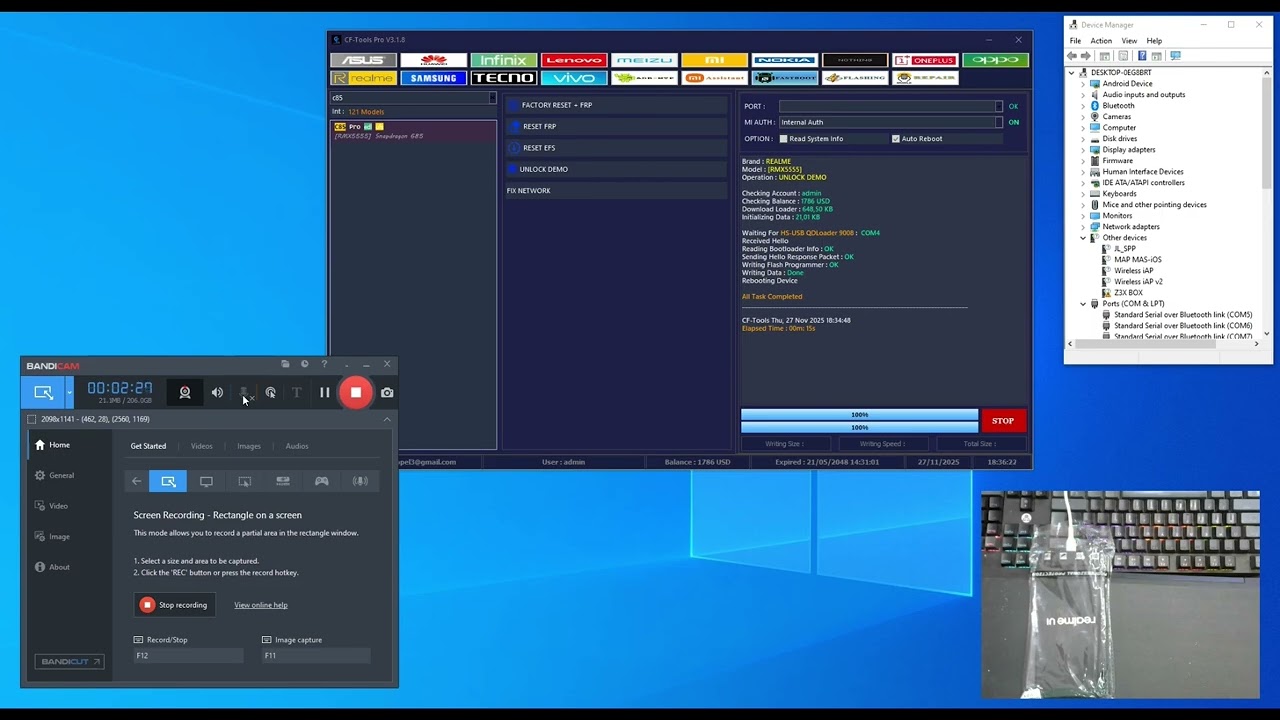Collapse the Ports (COM & LPT) node
The image size is (1280, 720).
(x=1083, y=304)
